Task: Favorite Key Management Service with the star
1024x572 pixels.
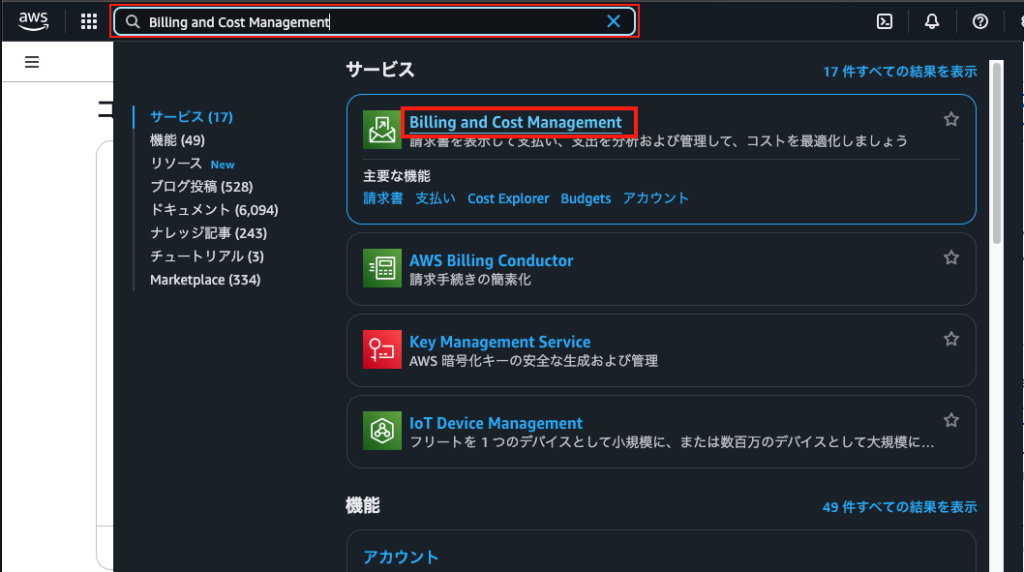Action: click(x=951, y=339)
